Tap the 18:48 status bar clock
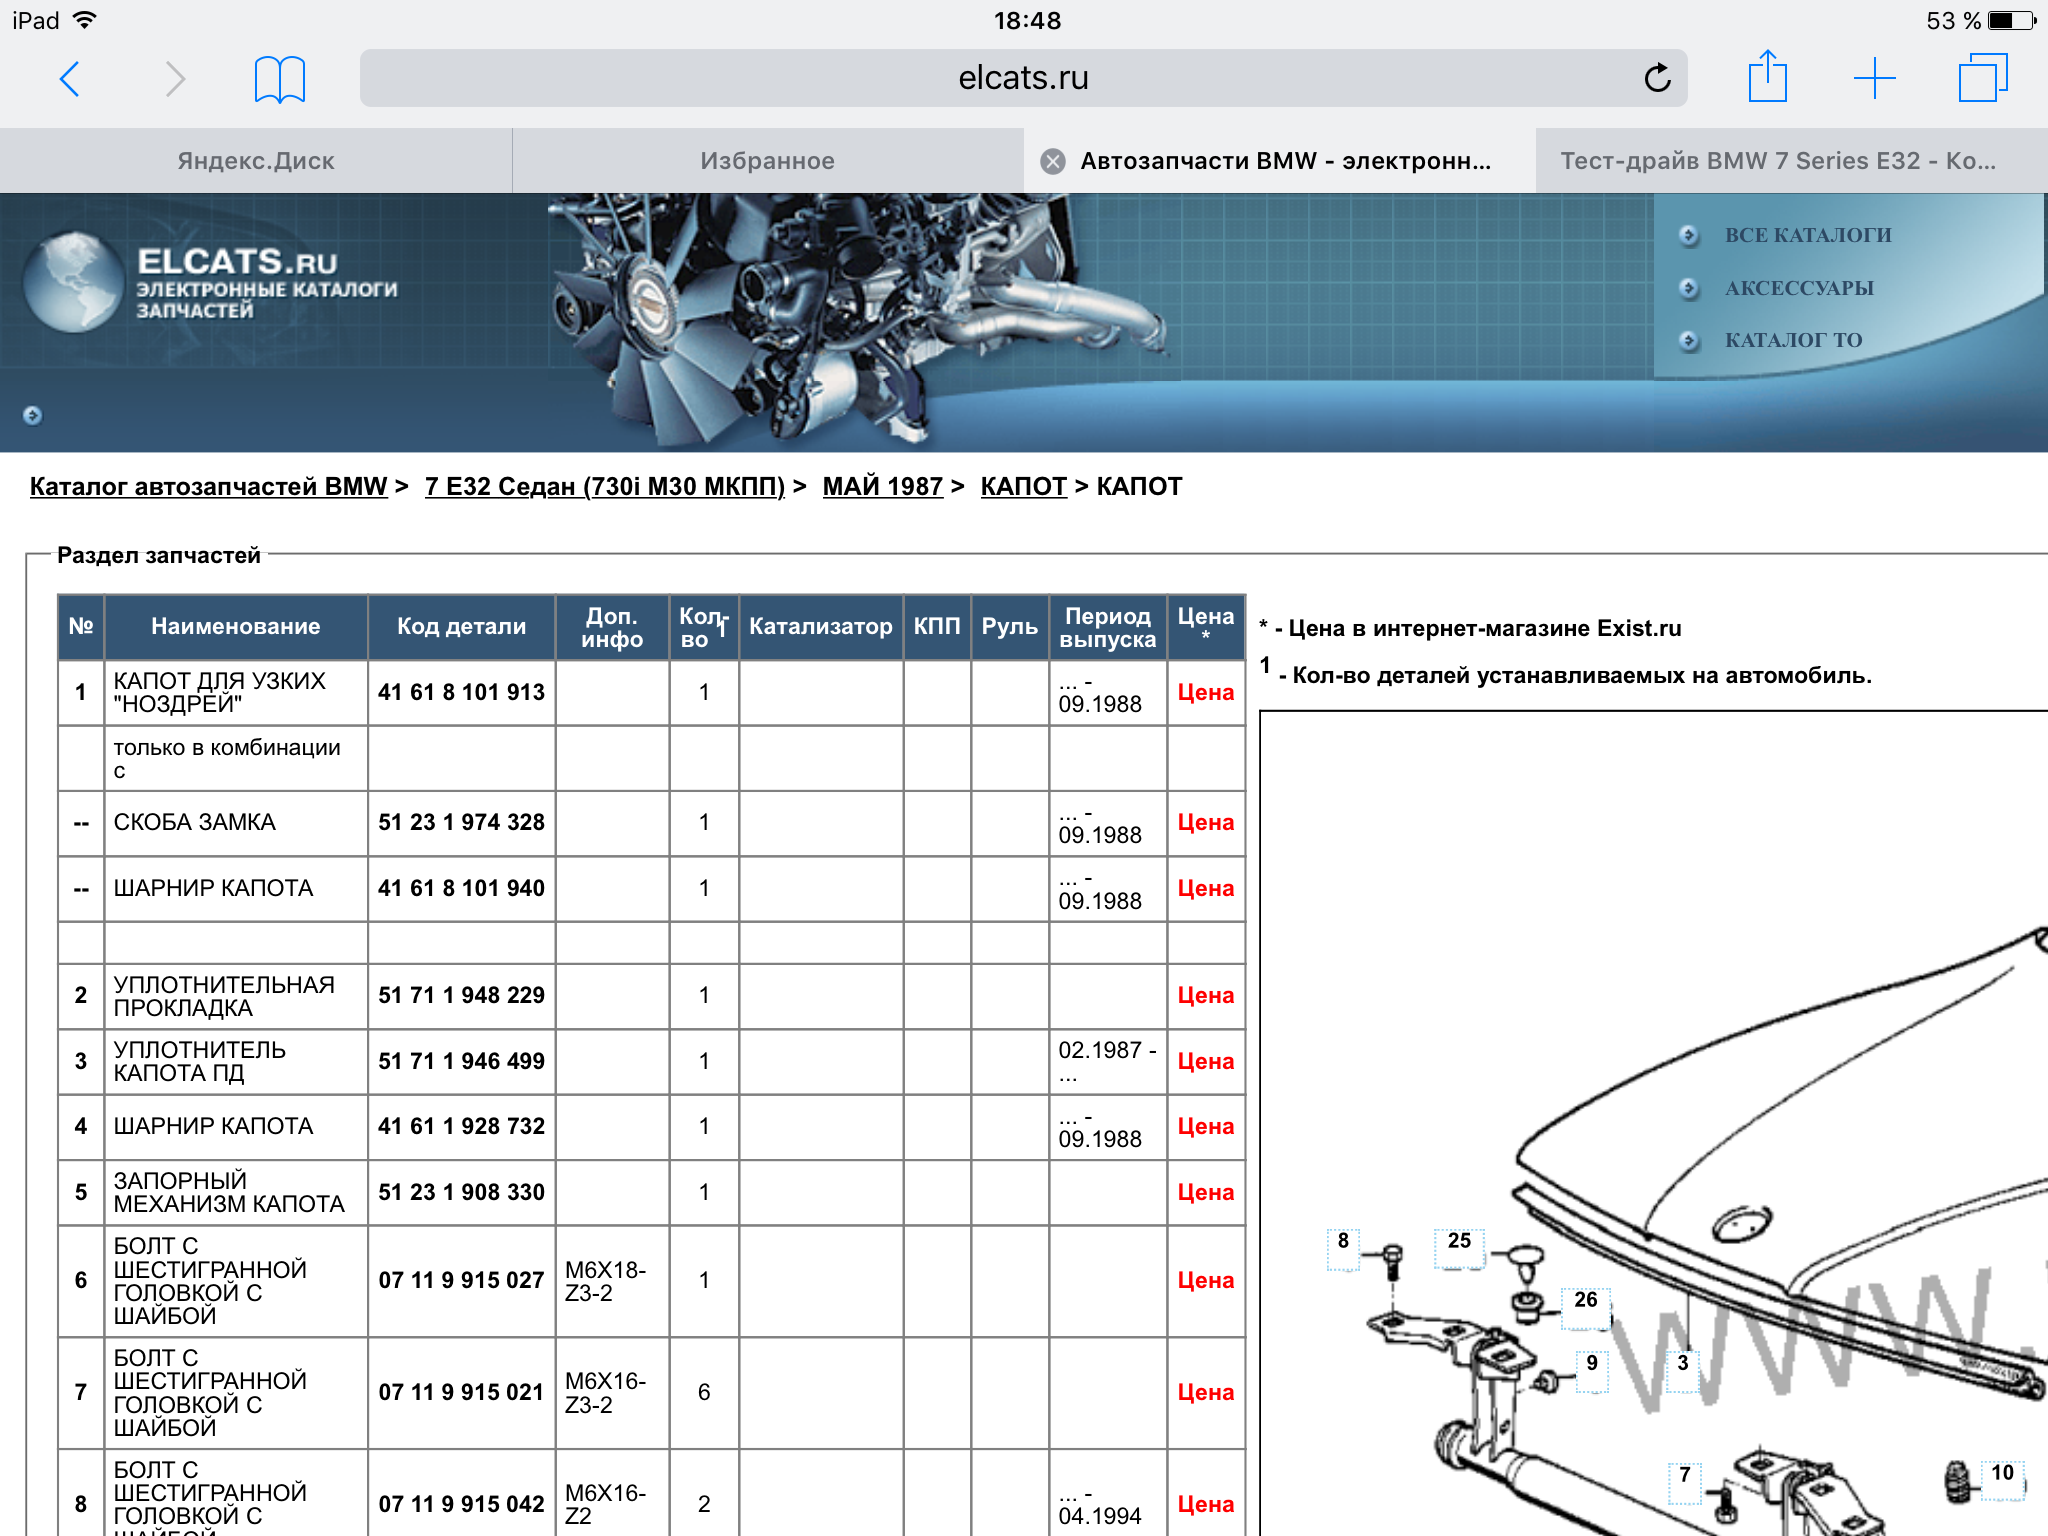Screen dimensions: 2048x1536 click(1027, 20)
